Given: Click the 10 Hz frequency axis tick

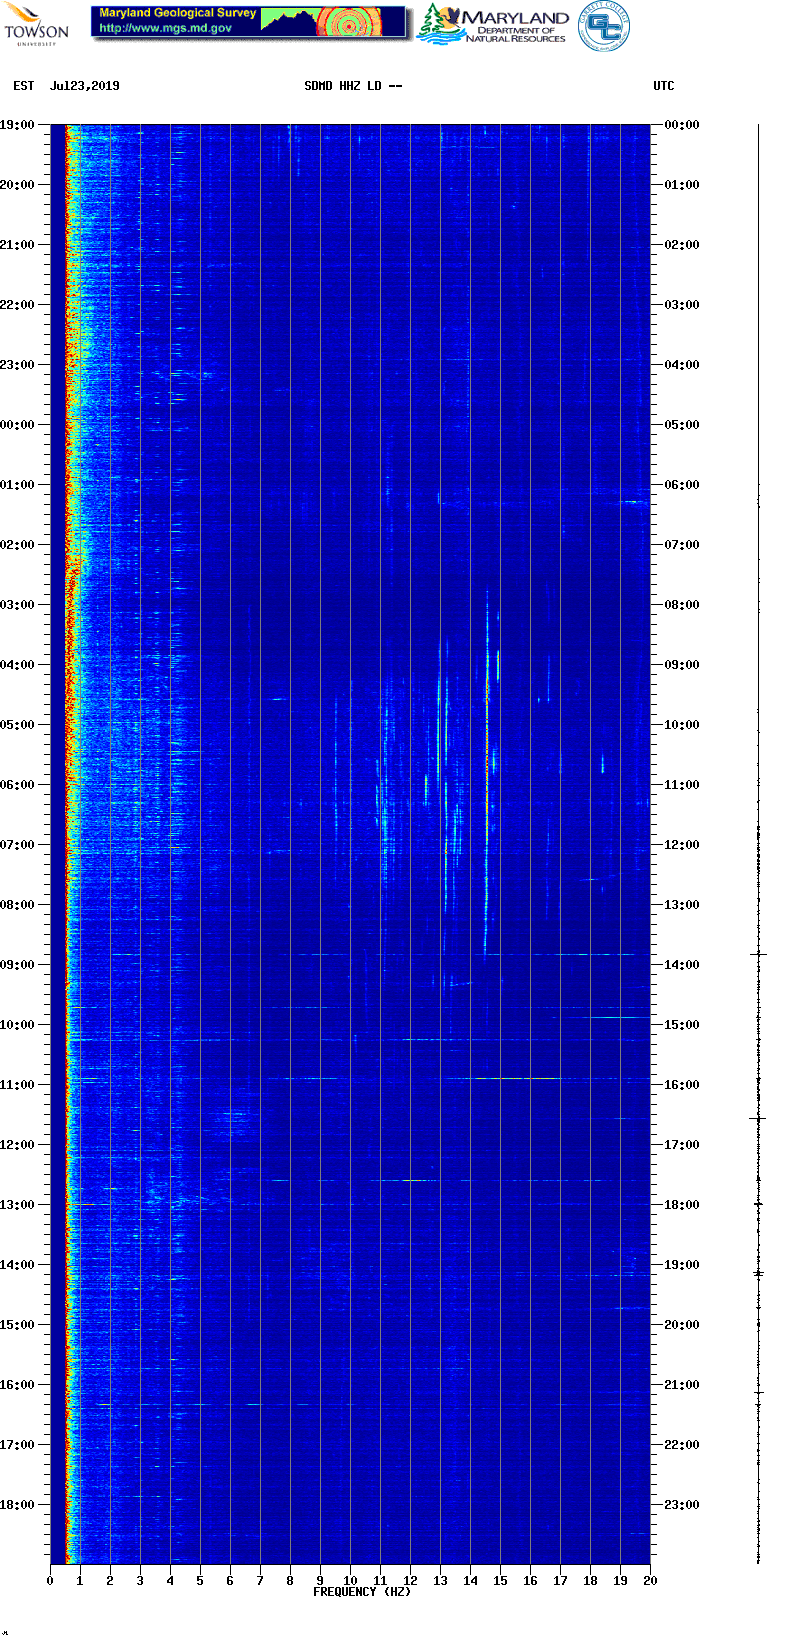Looking at the screenshot, I should click(x=350, y=1581).
